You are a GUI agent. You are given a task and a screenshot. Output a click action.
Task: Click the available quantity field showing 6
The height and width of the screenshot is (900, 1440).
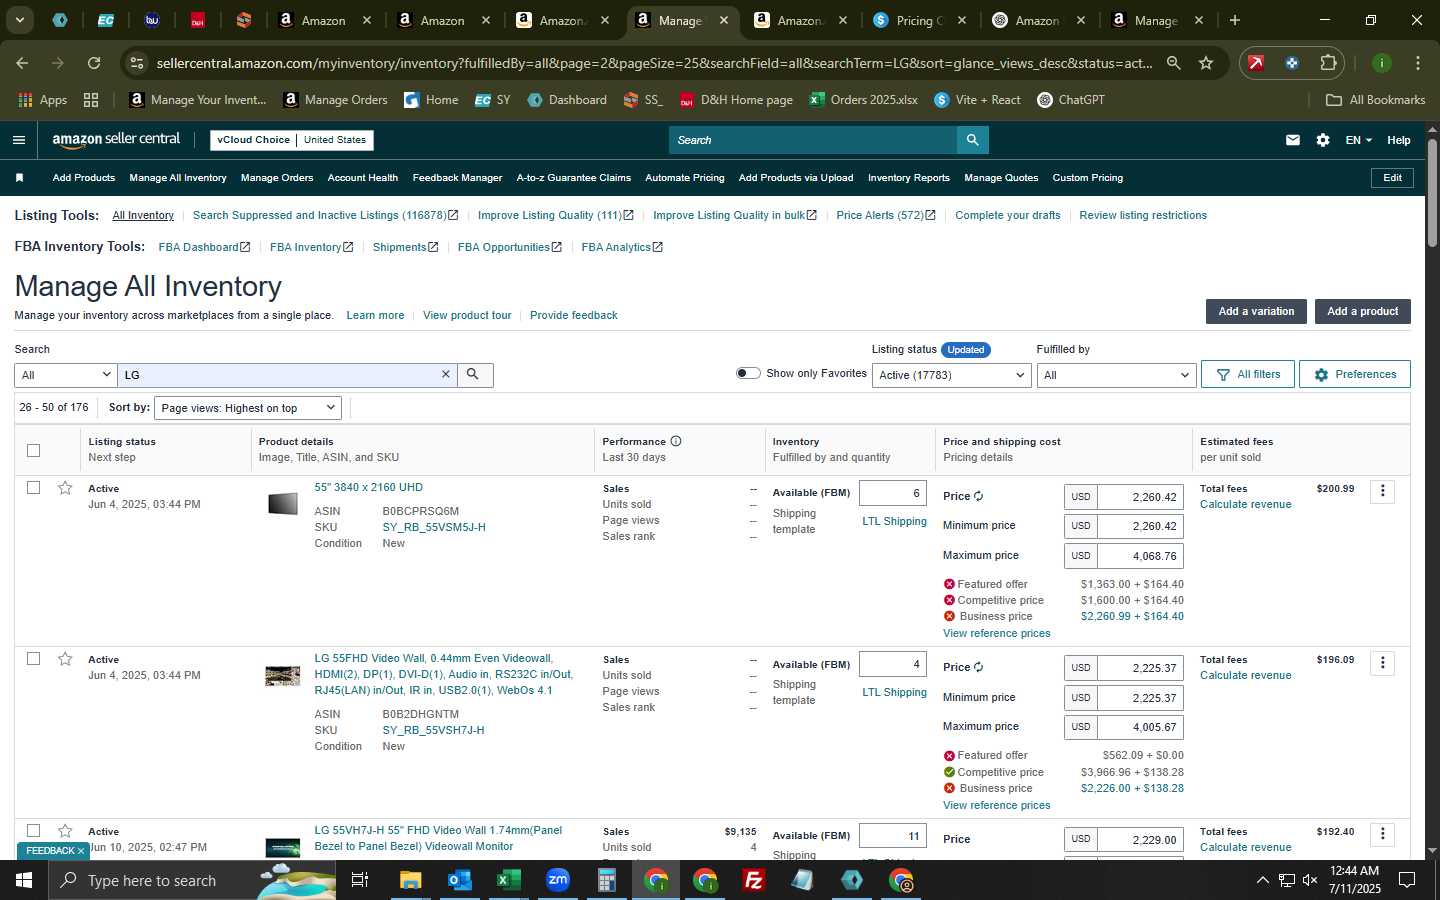click(x=892, y=493)
